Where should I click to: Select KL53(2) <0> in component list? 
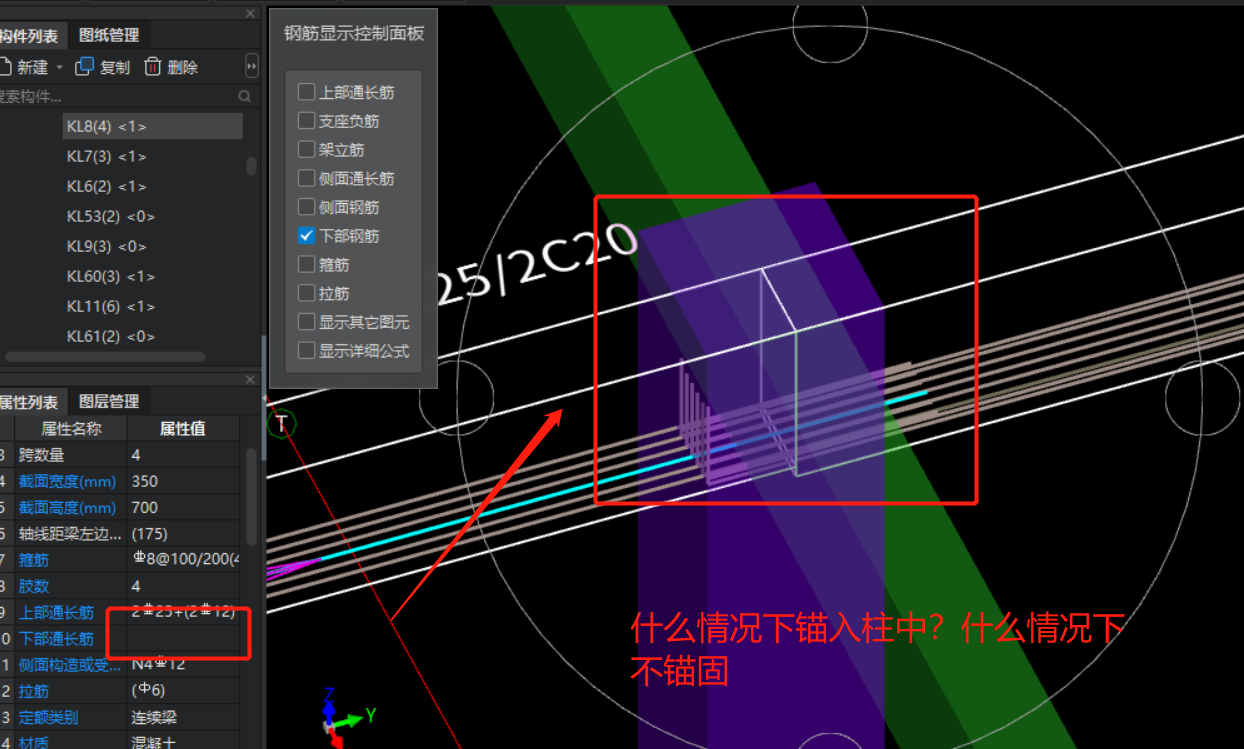tap(111, 216)
